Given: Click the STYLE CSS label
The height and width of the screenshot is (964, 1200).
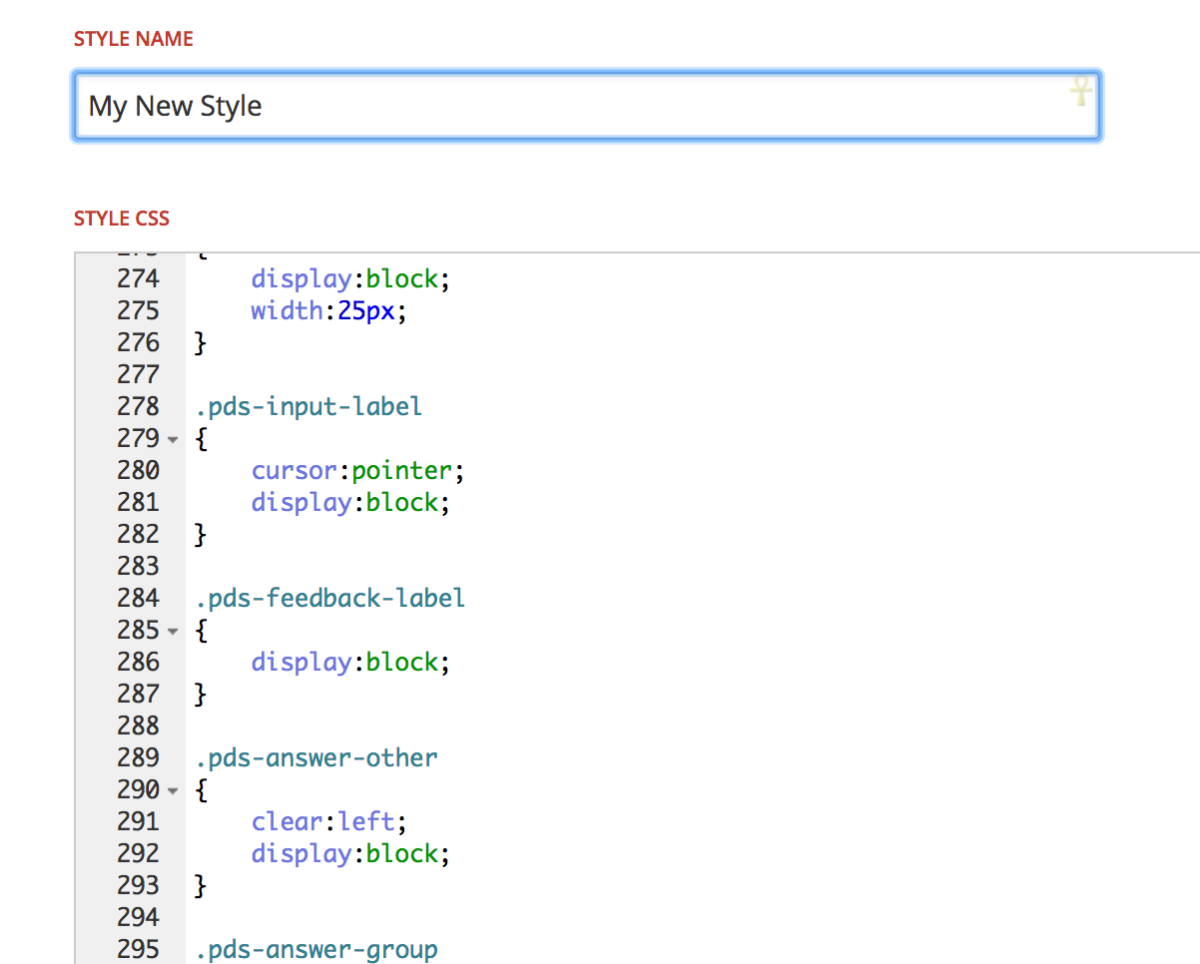Looking at the screenshot, I should point(122,218).
